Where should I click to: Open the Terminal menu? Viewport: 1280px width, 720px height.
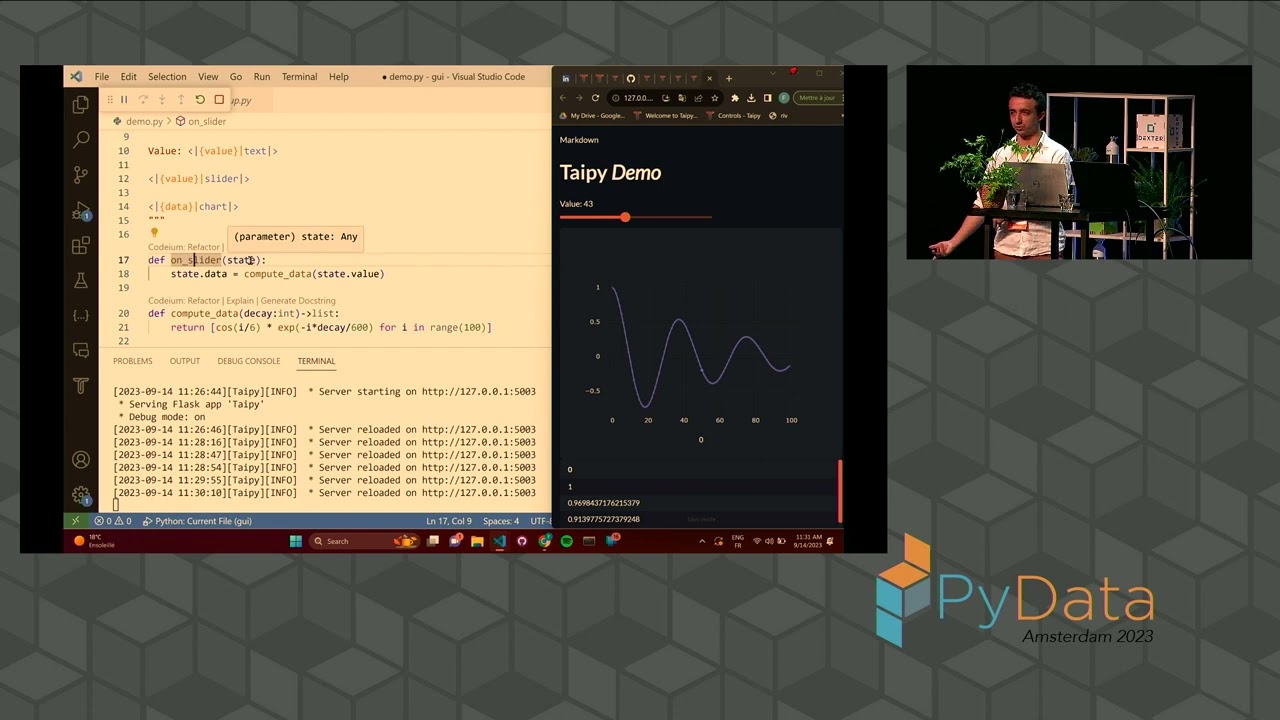click(299, 77)
